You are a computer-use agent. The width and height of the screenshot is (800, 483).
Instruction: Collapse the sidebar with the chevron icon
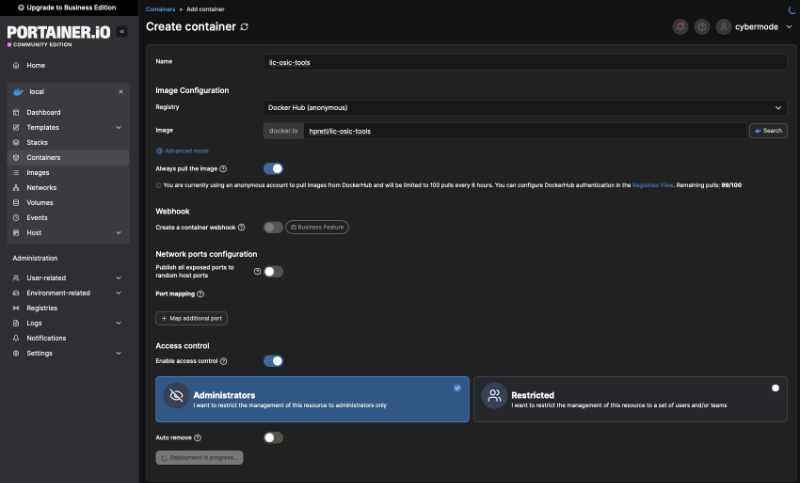(x=122, y=32)
